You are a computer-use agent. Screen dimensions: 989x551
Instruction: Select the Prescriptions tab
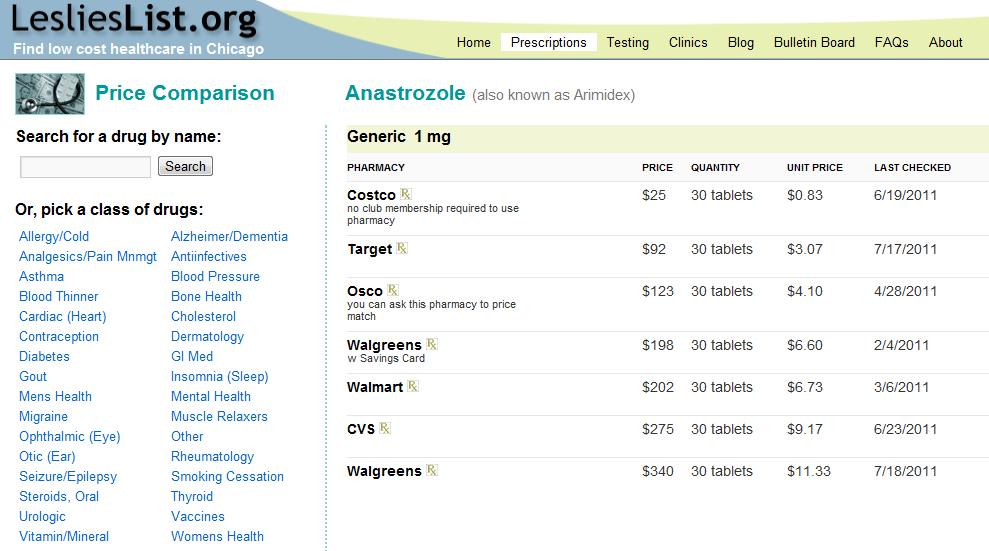549,42
